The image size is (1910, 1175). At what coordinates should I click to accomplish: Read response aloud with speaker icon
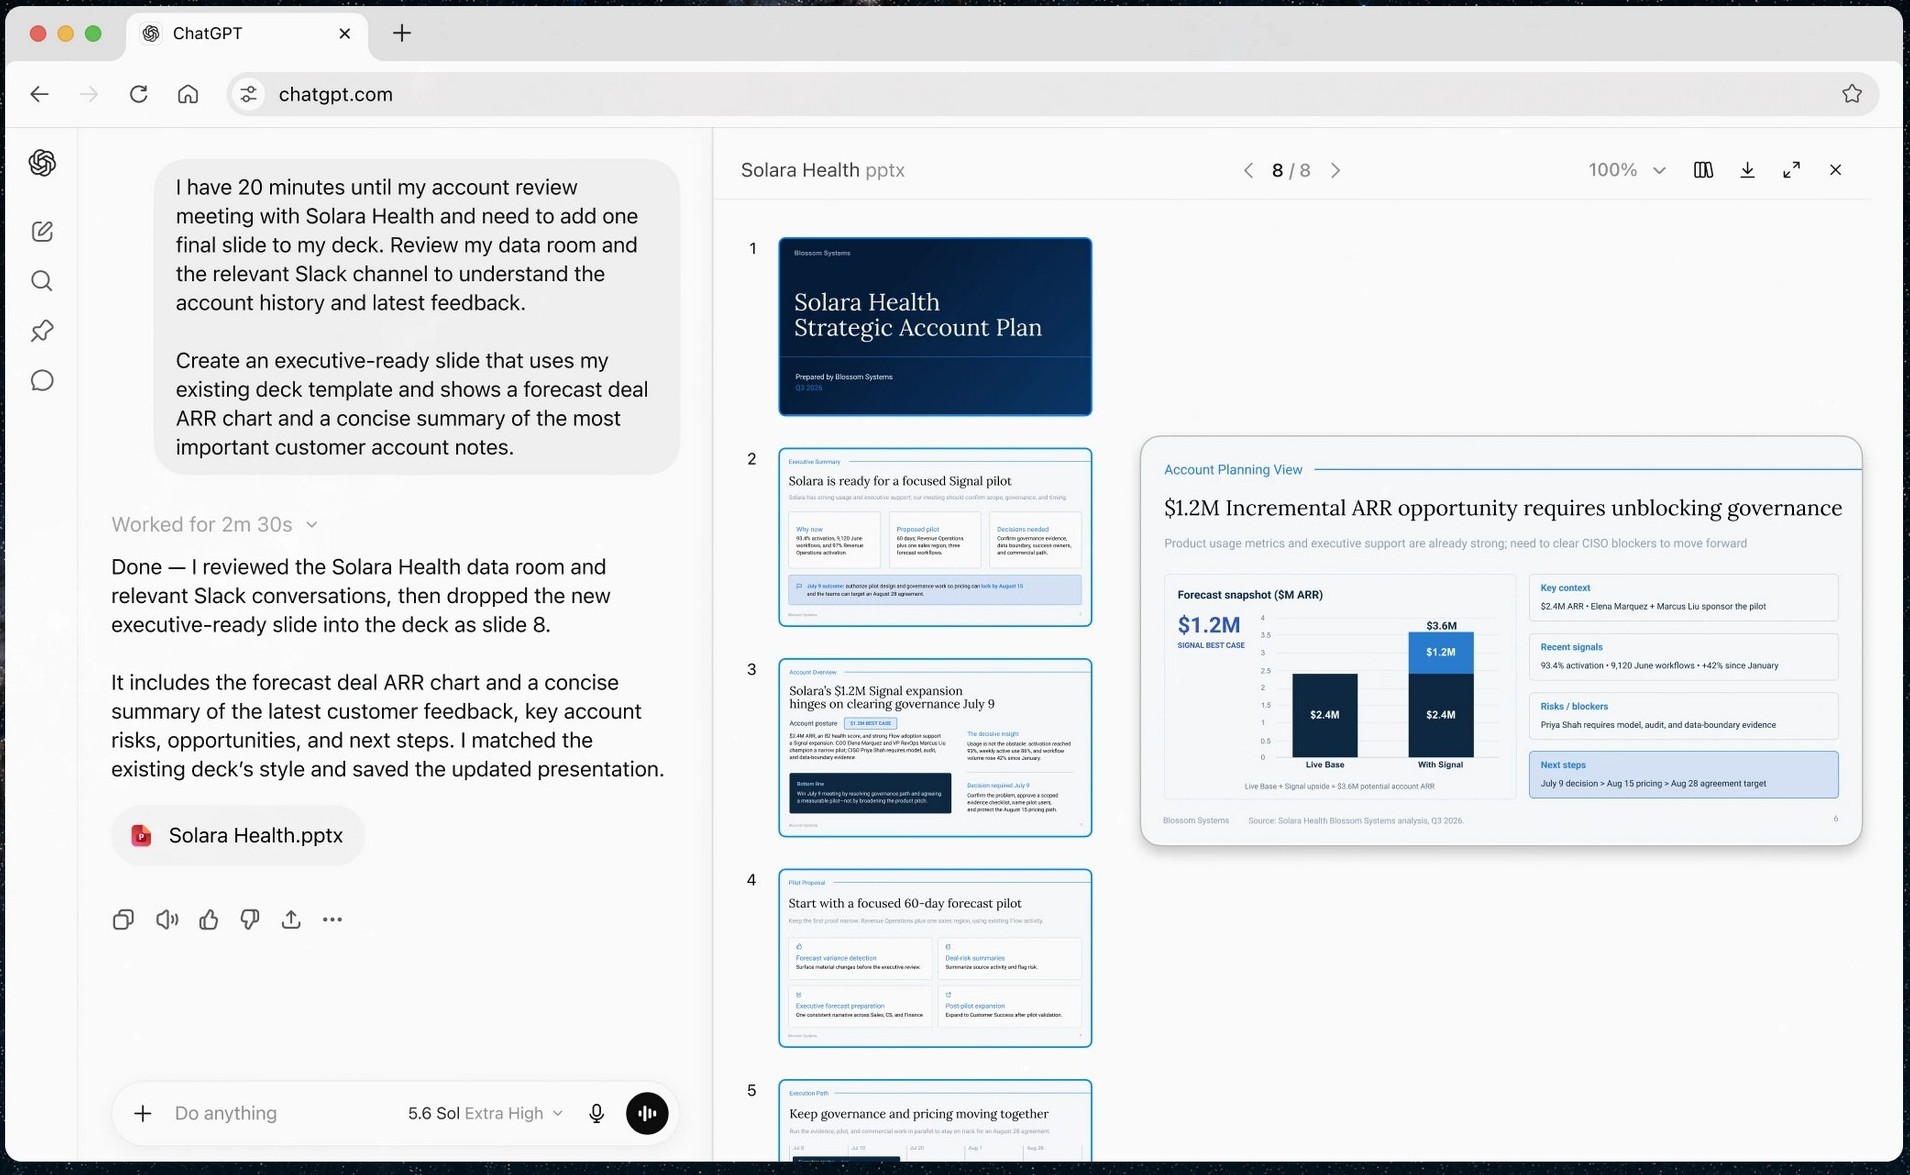(x=166, y=919)
